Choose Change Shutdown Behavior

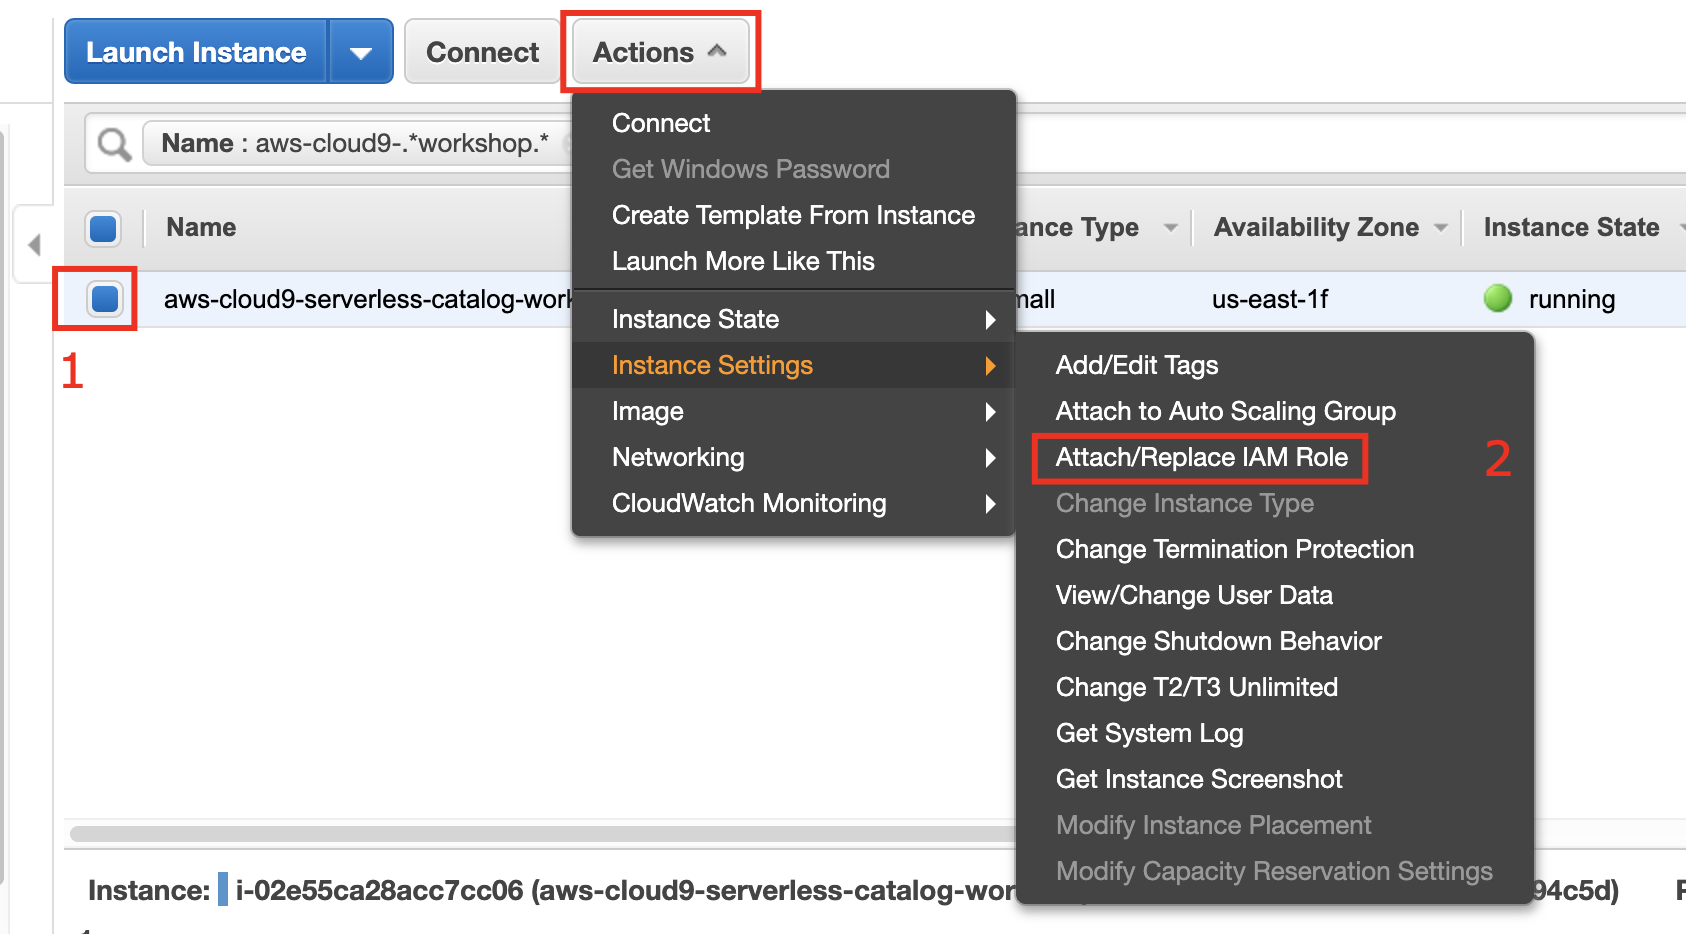(x=1218, y=641)
